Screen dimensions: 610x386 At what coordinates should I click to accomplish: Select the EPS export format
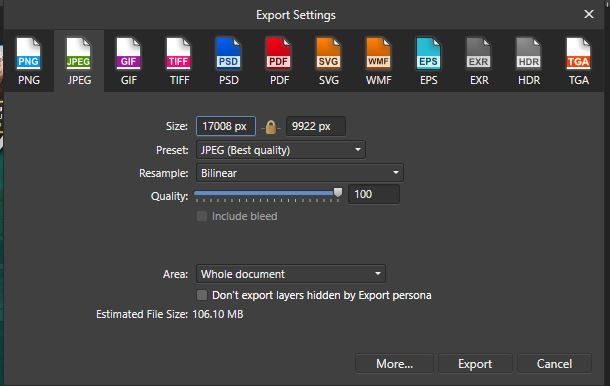[x=429, y=61]
